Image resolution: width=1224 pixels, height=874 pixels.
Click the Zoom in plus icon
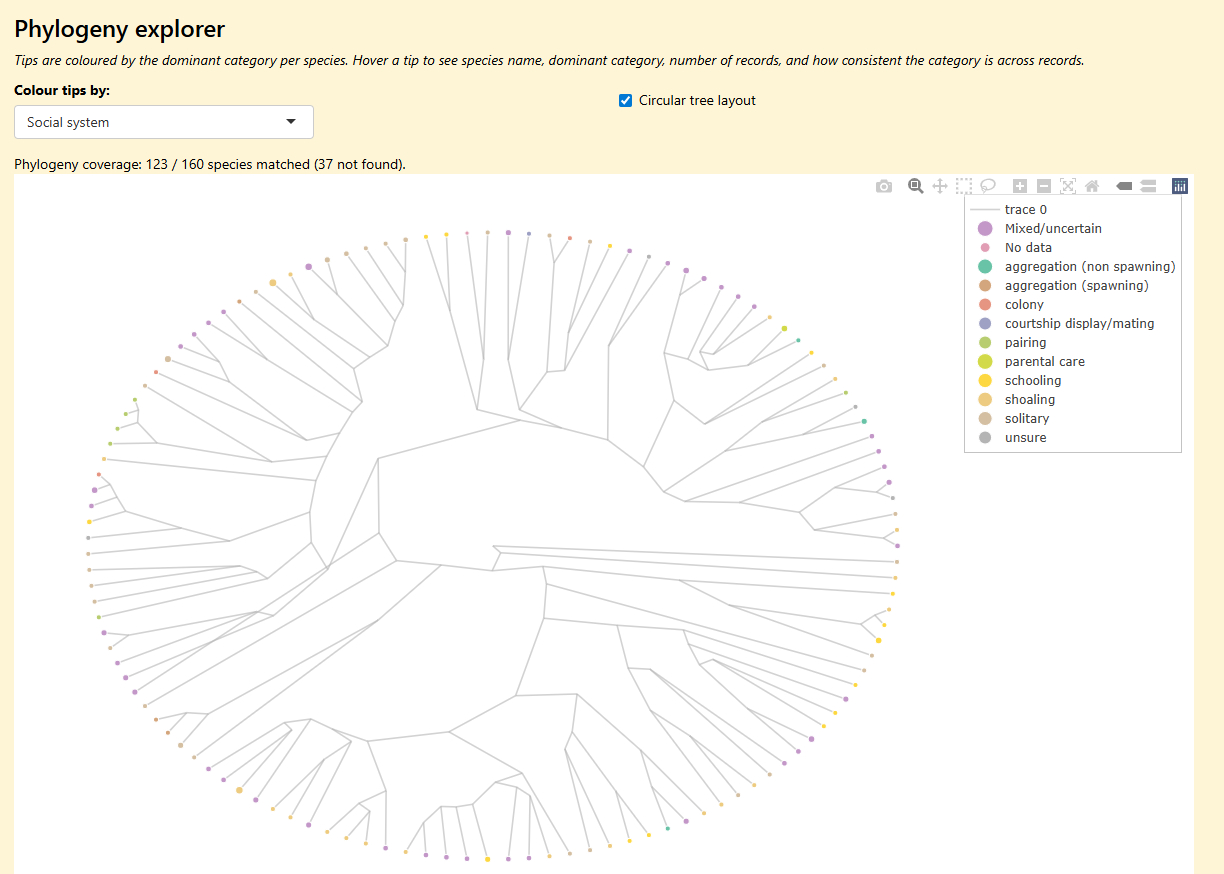tap(1020, 186)
